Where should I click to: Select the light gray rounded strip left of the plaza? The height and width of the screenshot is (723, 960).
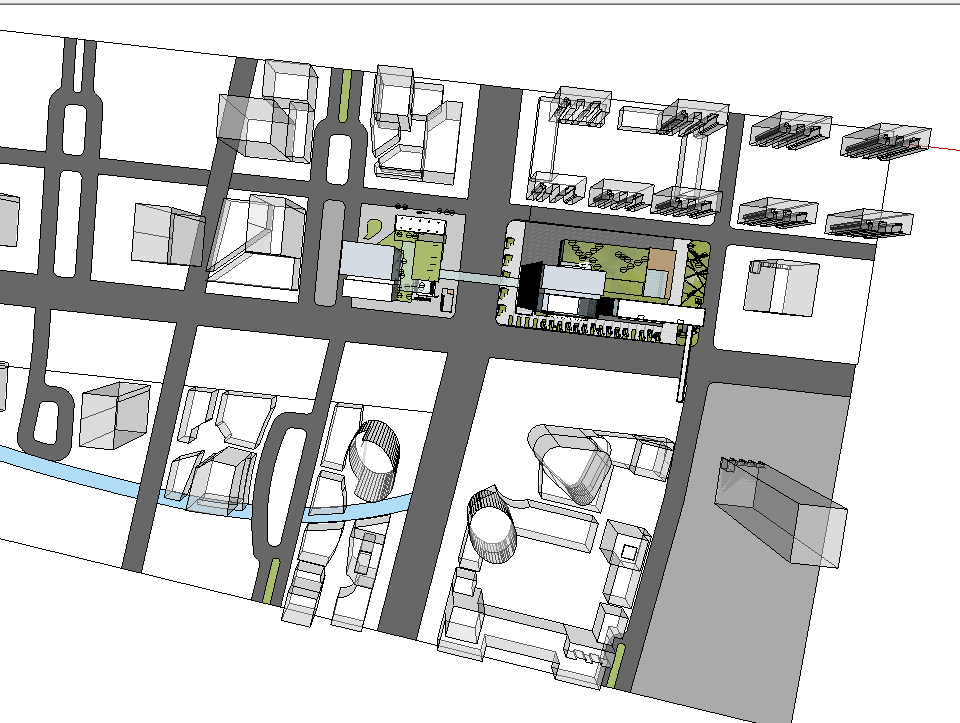point(329,252)
